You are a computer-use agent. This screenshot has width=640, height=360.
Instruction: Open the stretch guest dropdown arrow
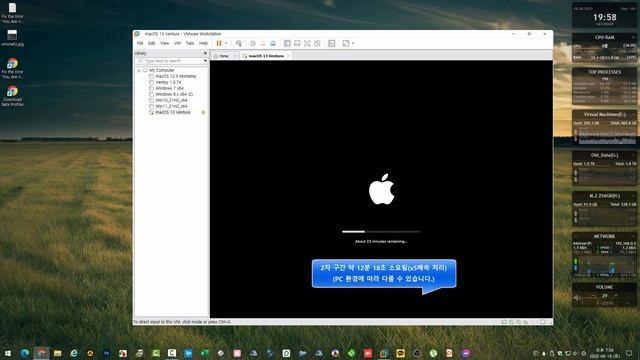353,43
